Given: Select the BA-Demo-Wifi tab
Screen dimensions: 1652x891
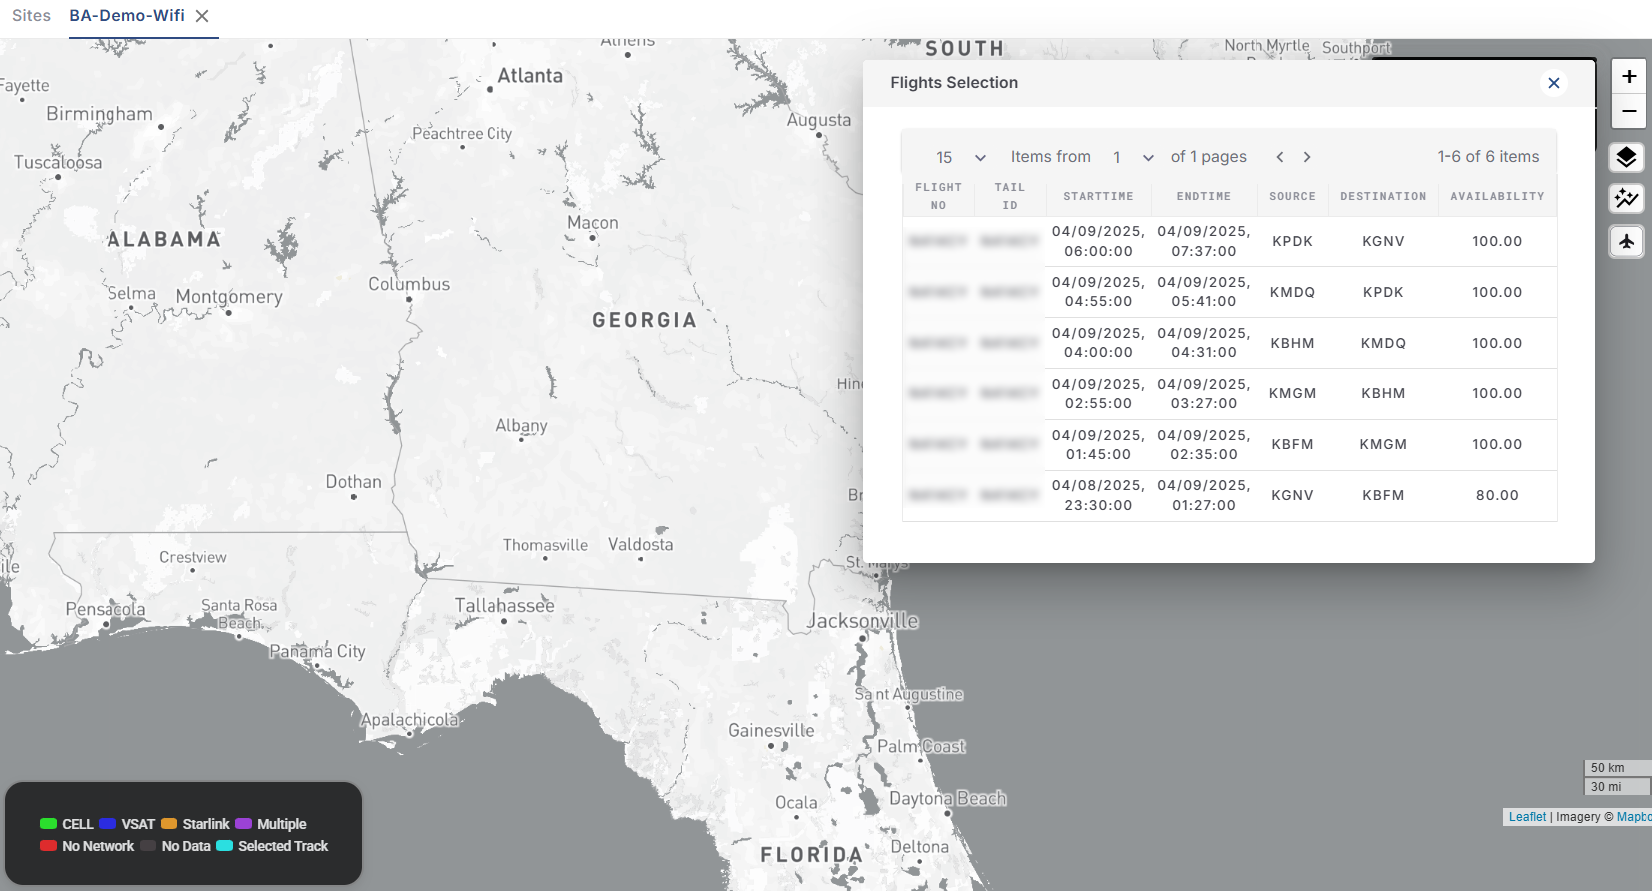Looking at the screenshot, I should [x=127, y=16].
